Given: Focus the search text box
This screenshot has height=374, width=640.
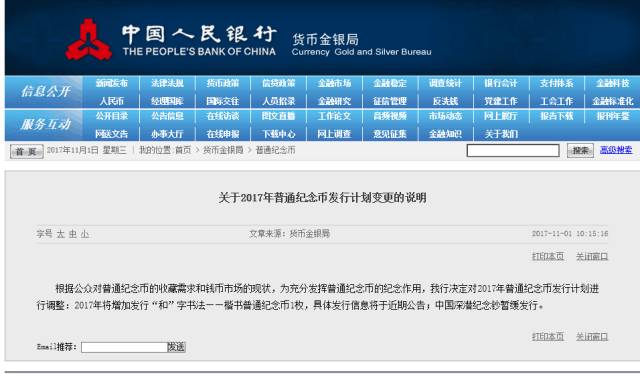Looking at the screenshot, I should pyautogui.click(x=513, y=151).
